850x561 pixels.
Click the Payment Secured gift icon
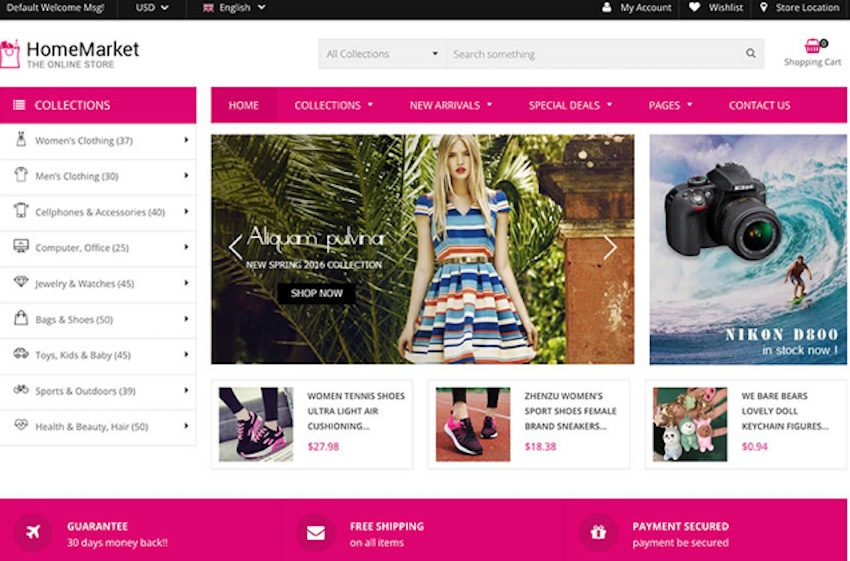[598, 533]
